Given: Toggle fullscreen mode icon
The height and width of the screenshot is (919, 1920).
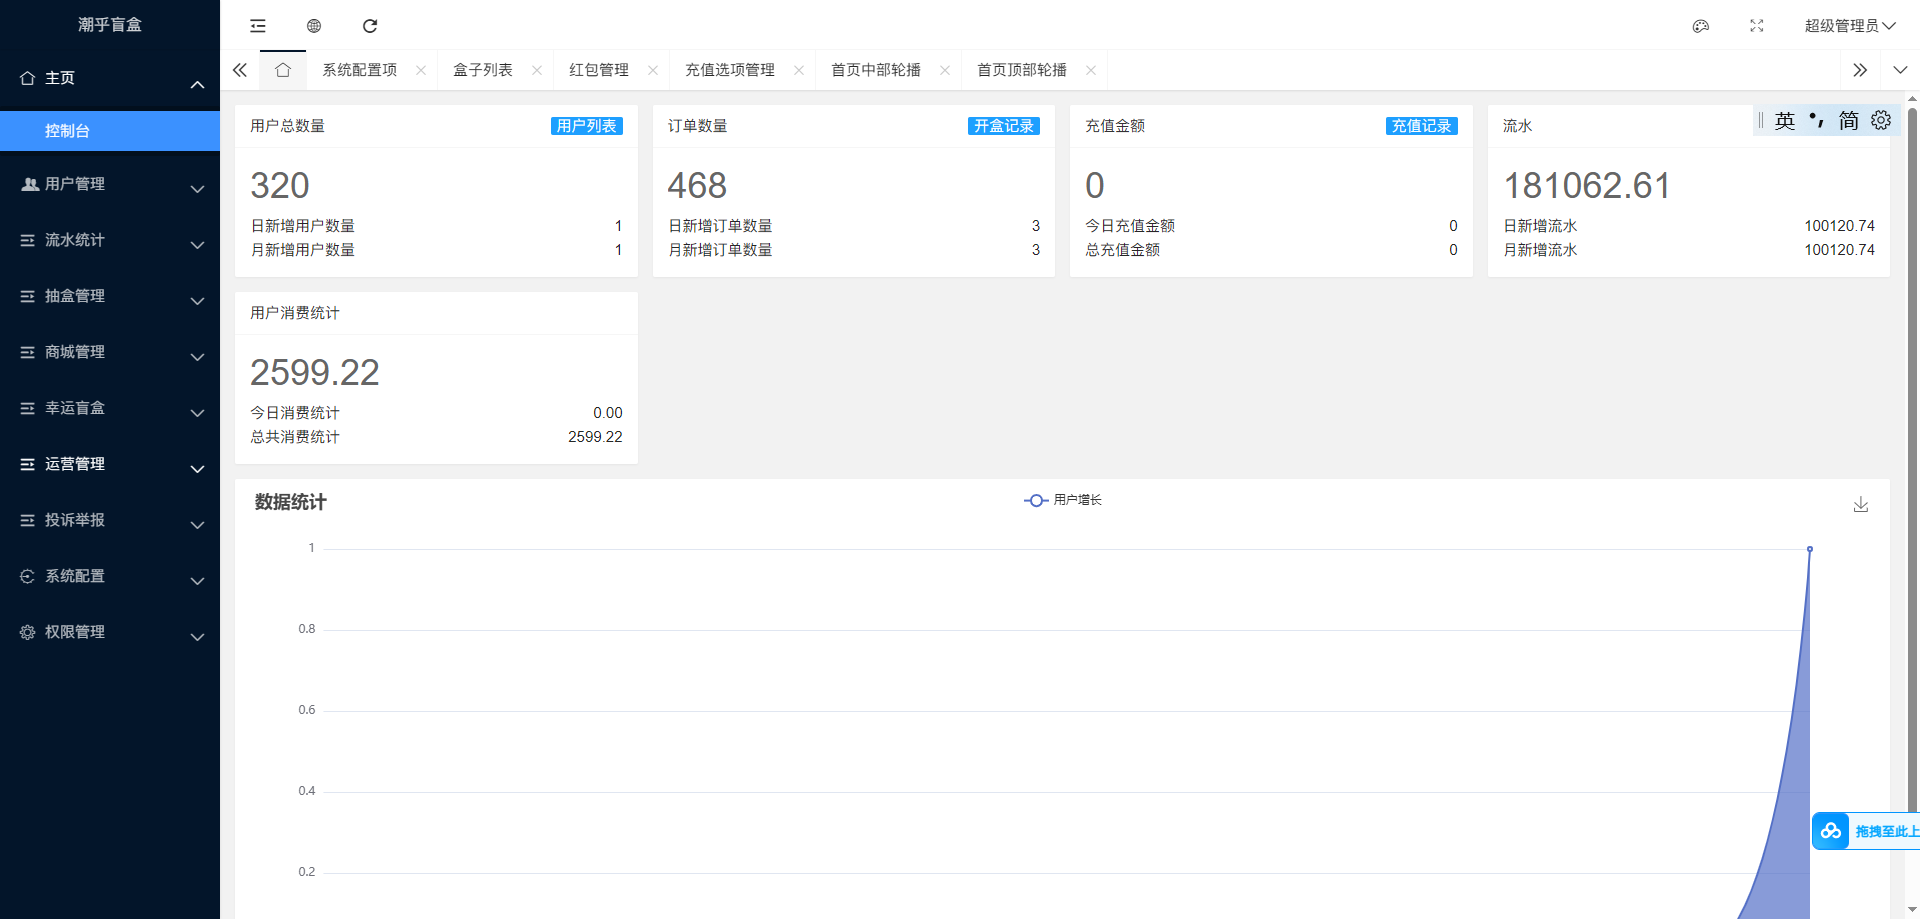Looking at the screenshot, I should (1757, 26).
